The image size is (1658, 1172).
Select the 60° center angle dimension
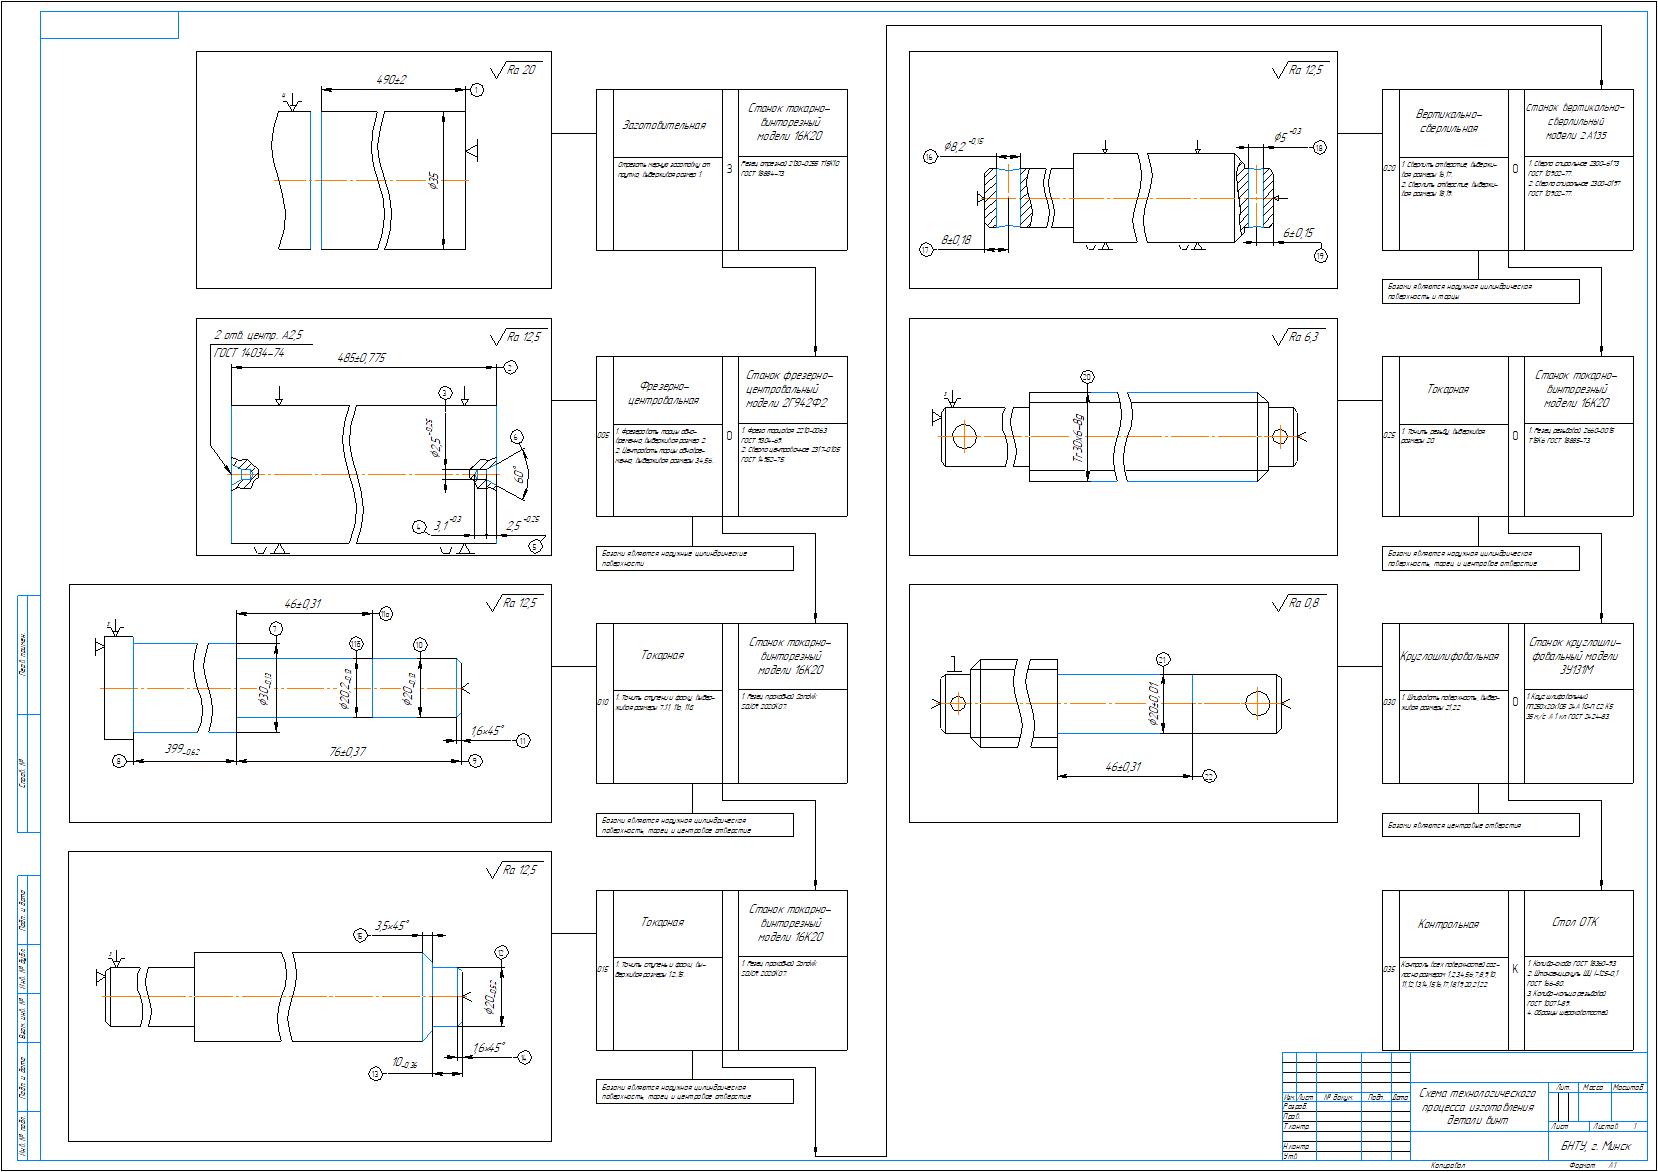[x=518, y=473]
